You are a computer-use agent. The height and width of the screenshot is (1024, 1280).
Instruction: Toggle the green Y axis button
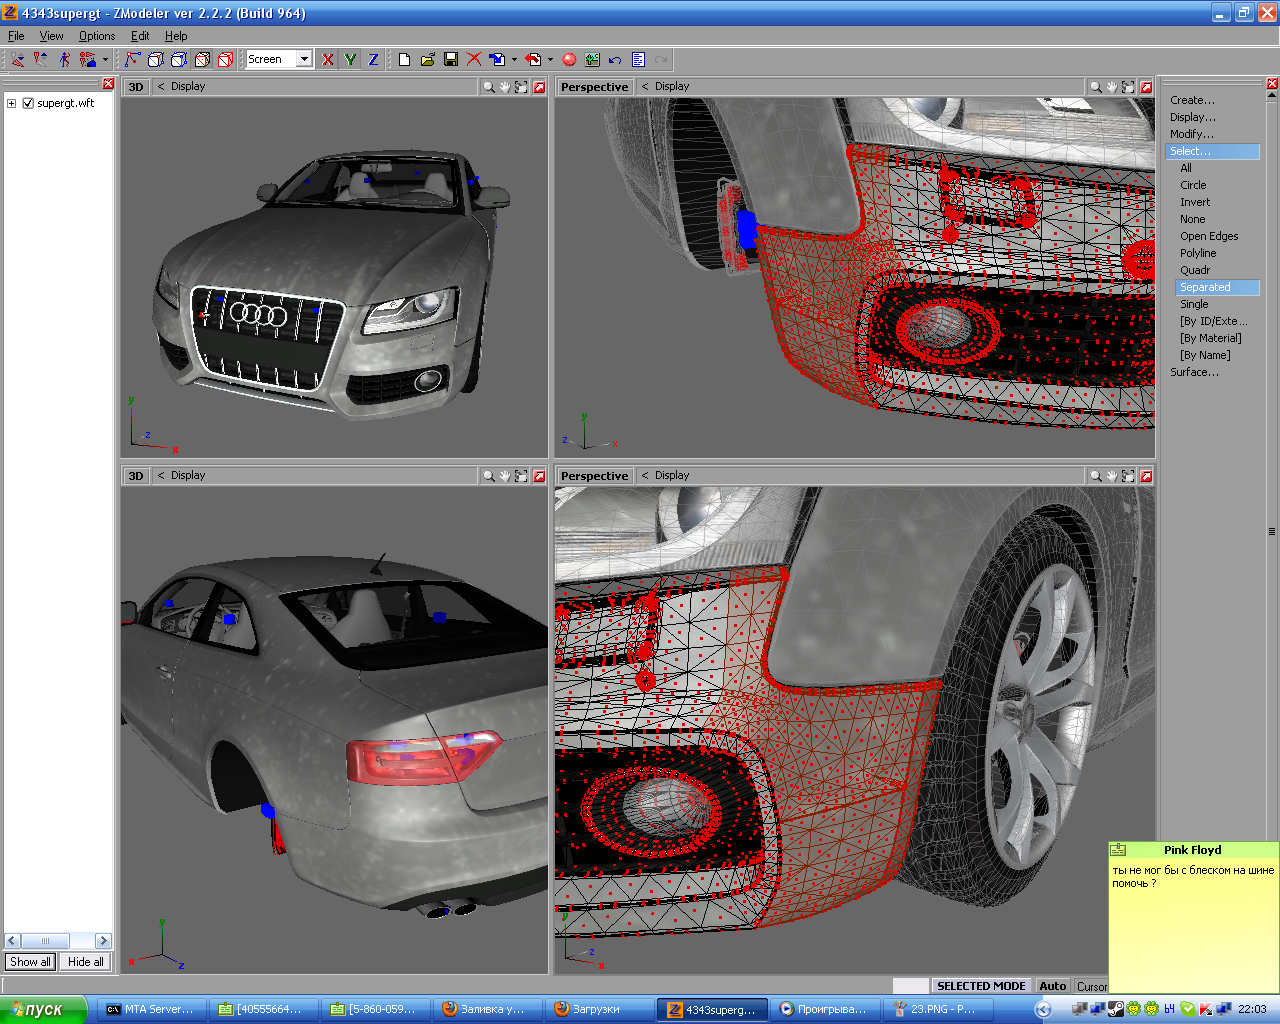(x=350, y=60)
